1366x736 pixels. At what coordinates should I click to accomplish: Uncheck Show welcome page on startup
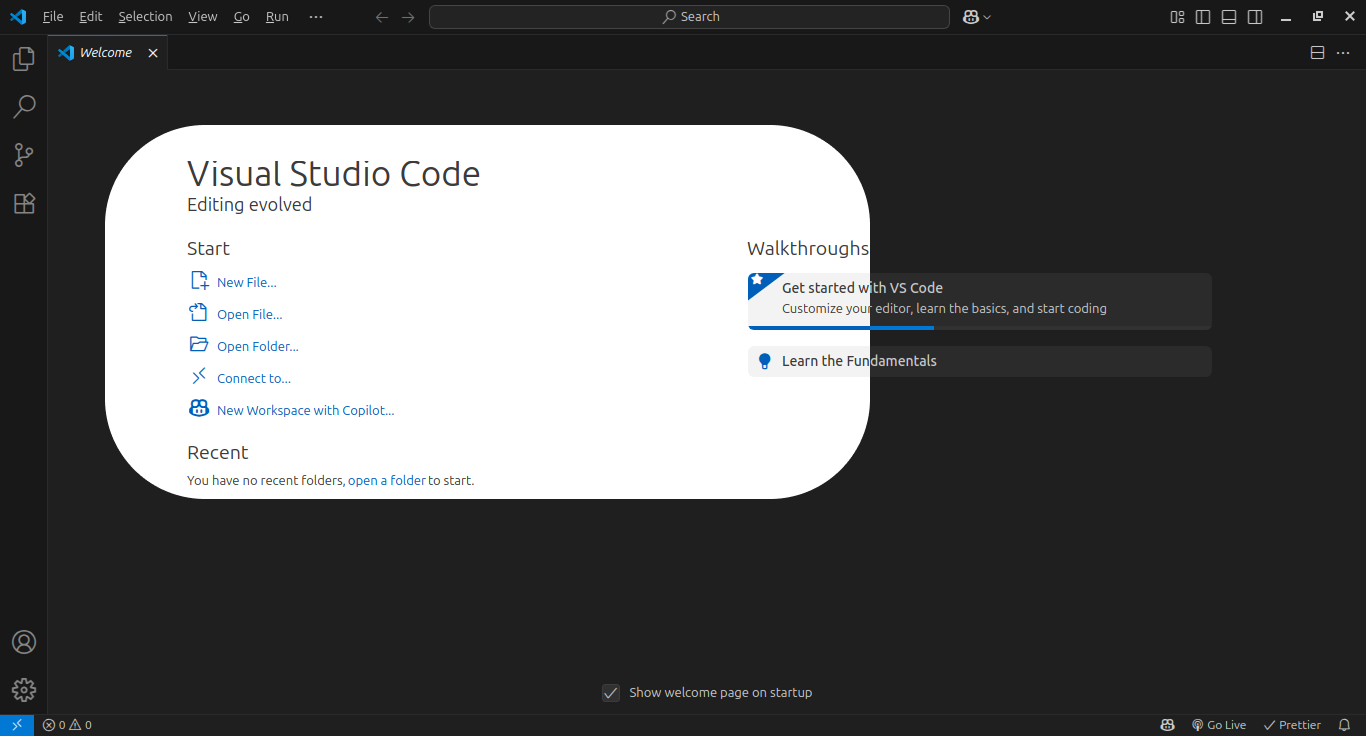click(611, 692)
